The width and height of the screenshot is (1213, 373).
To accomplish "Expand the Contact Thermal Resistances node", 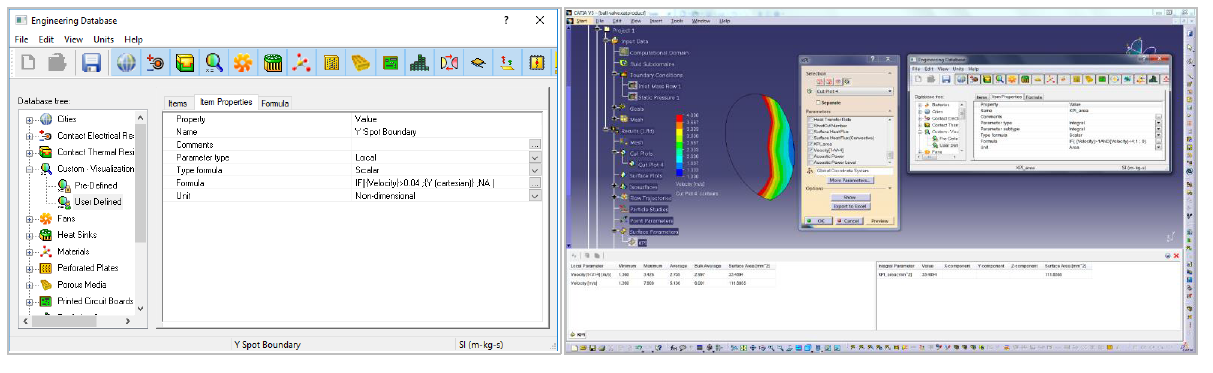I will tap(30, 152).
